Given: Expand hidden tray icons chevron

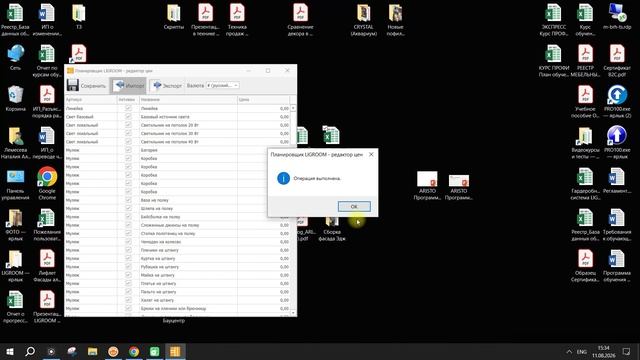Looking at the screenshot, I should [569, 351].
